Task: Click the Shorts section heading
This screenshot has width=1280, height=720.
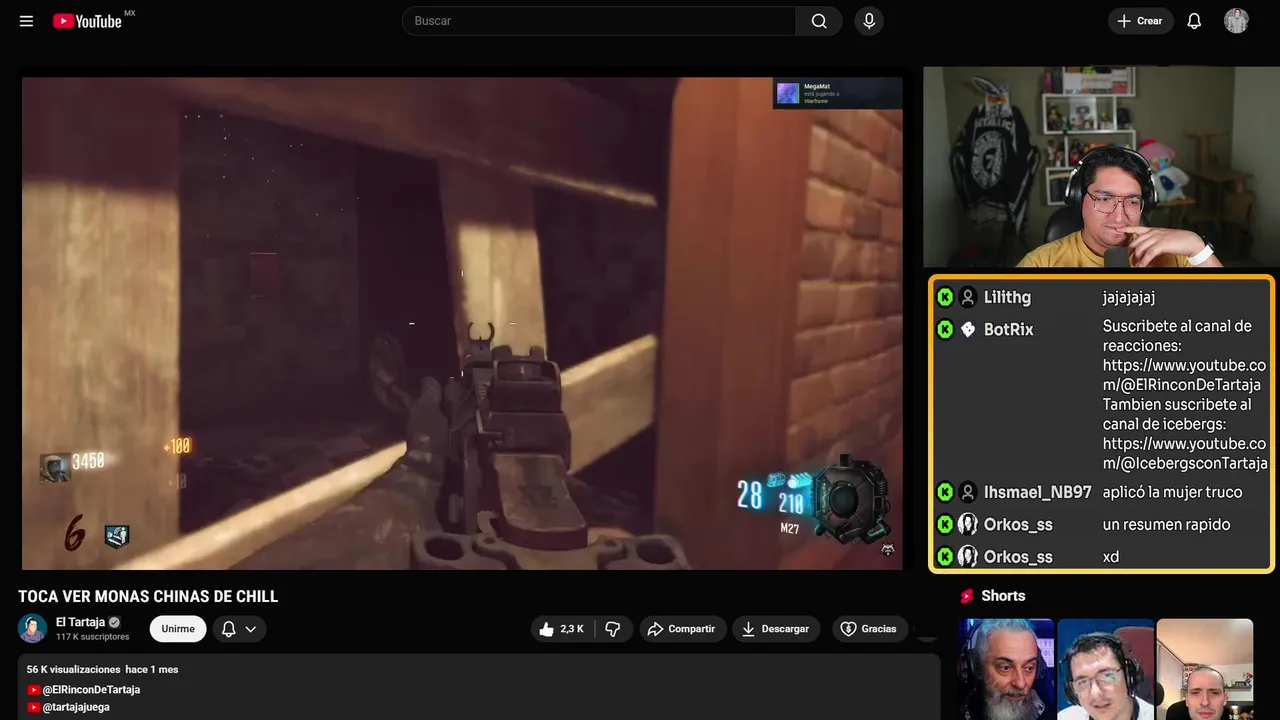Action: click(1003, 596)
